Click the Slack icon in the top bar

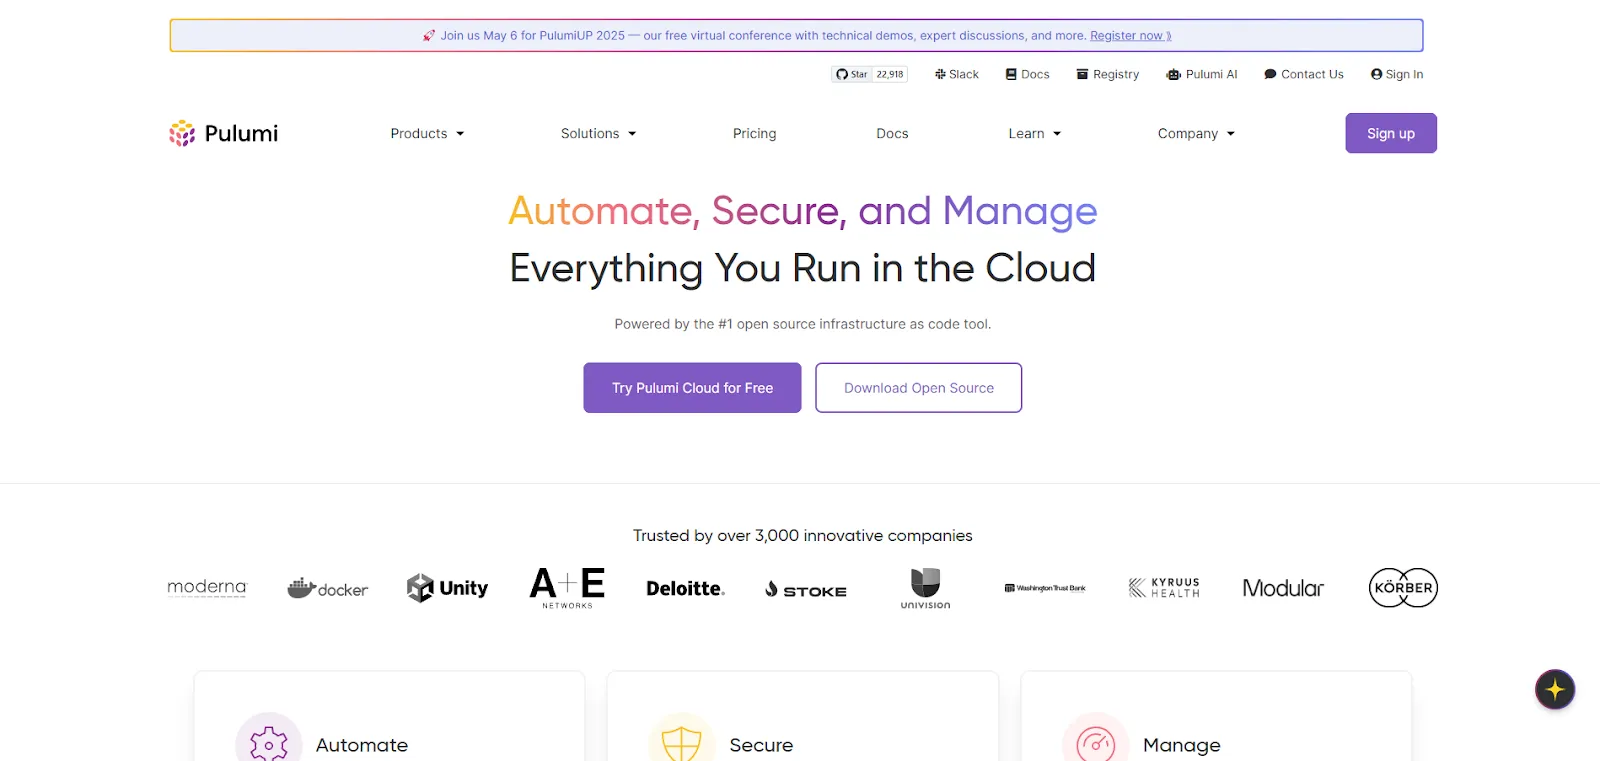pyautogui.click(x=940, y=74)
